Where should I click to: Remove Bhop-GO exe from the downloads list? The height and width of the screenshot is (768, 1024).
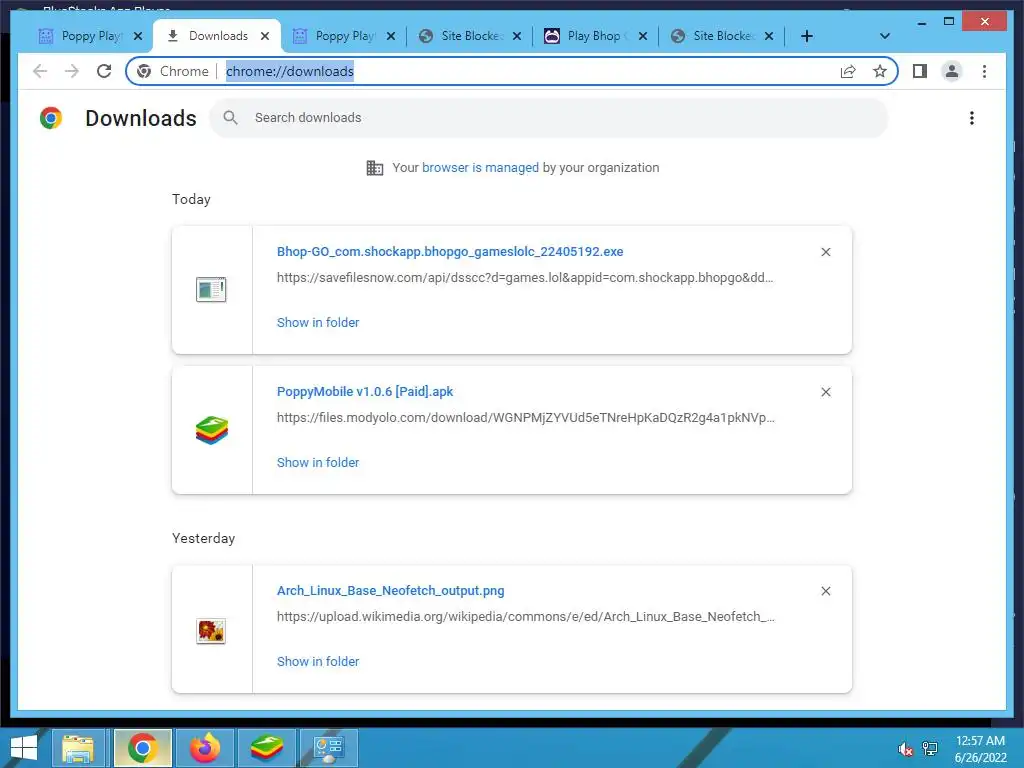tap(825, 252)
